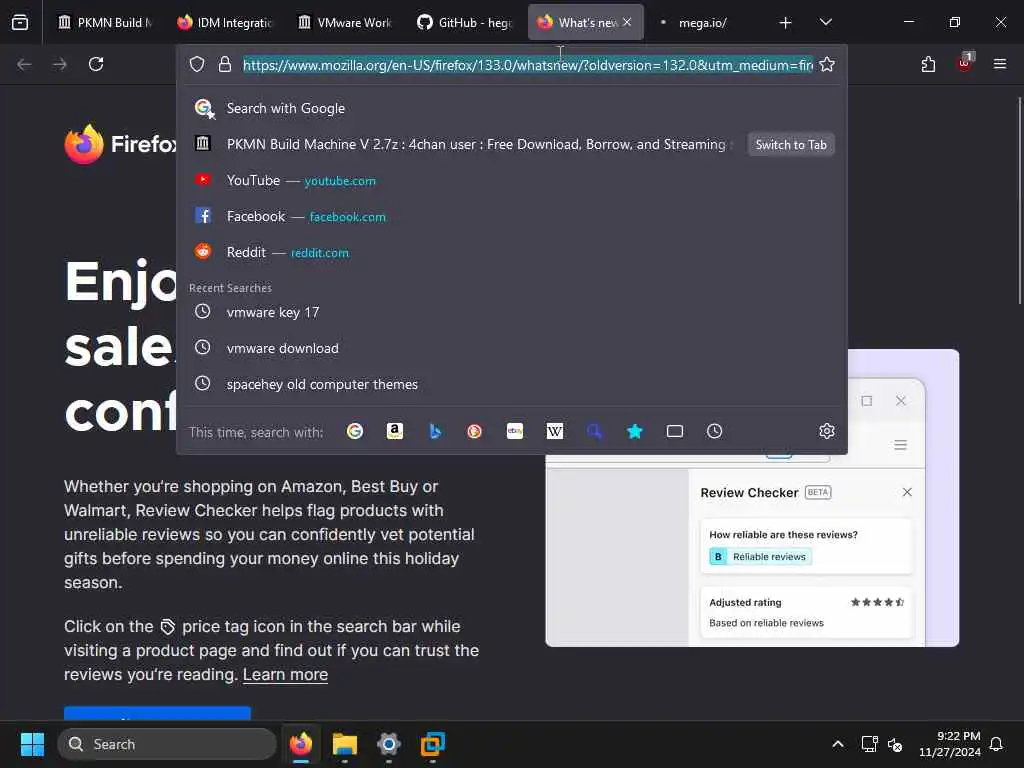
Task: Close the What's new tab
Action: point(627,22)
